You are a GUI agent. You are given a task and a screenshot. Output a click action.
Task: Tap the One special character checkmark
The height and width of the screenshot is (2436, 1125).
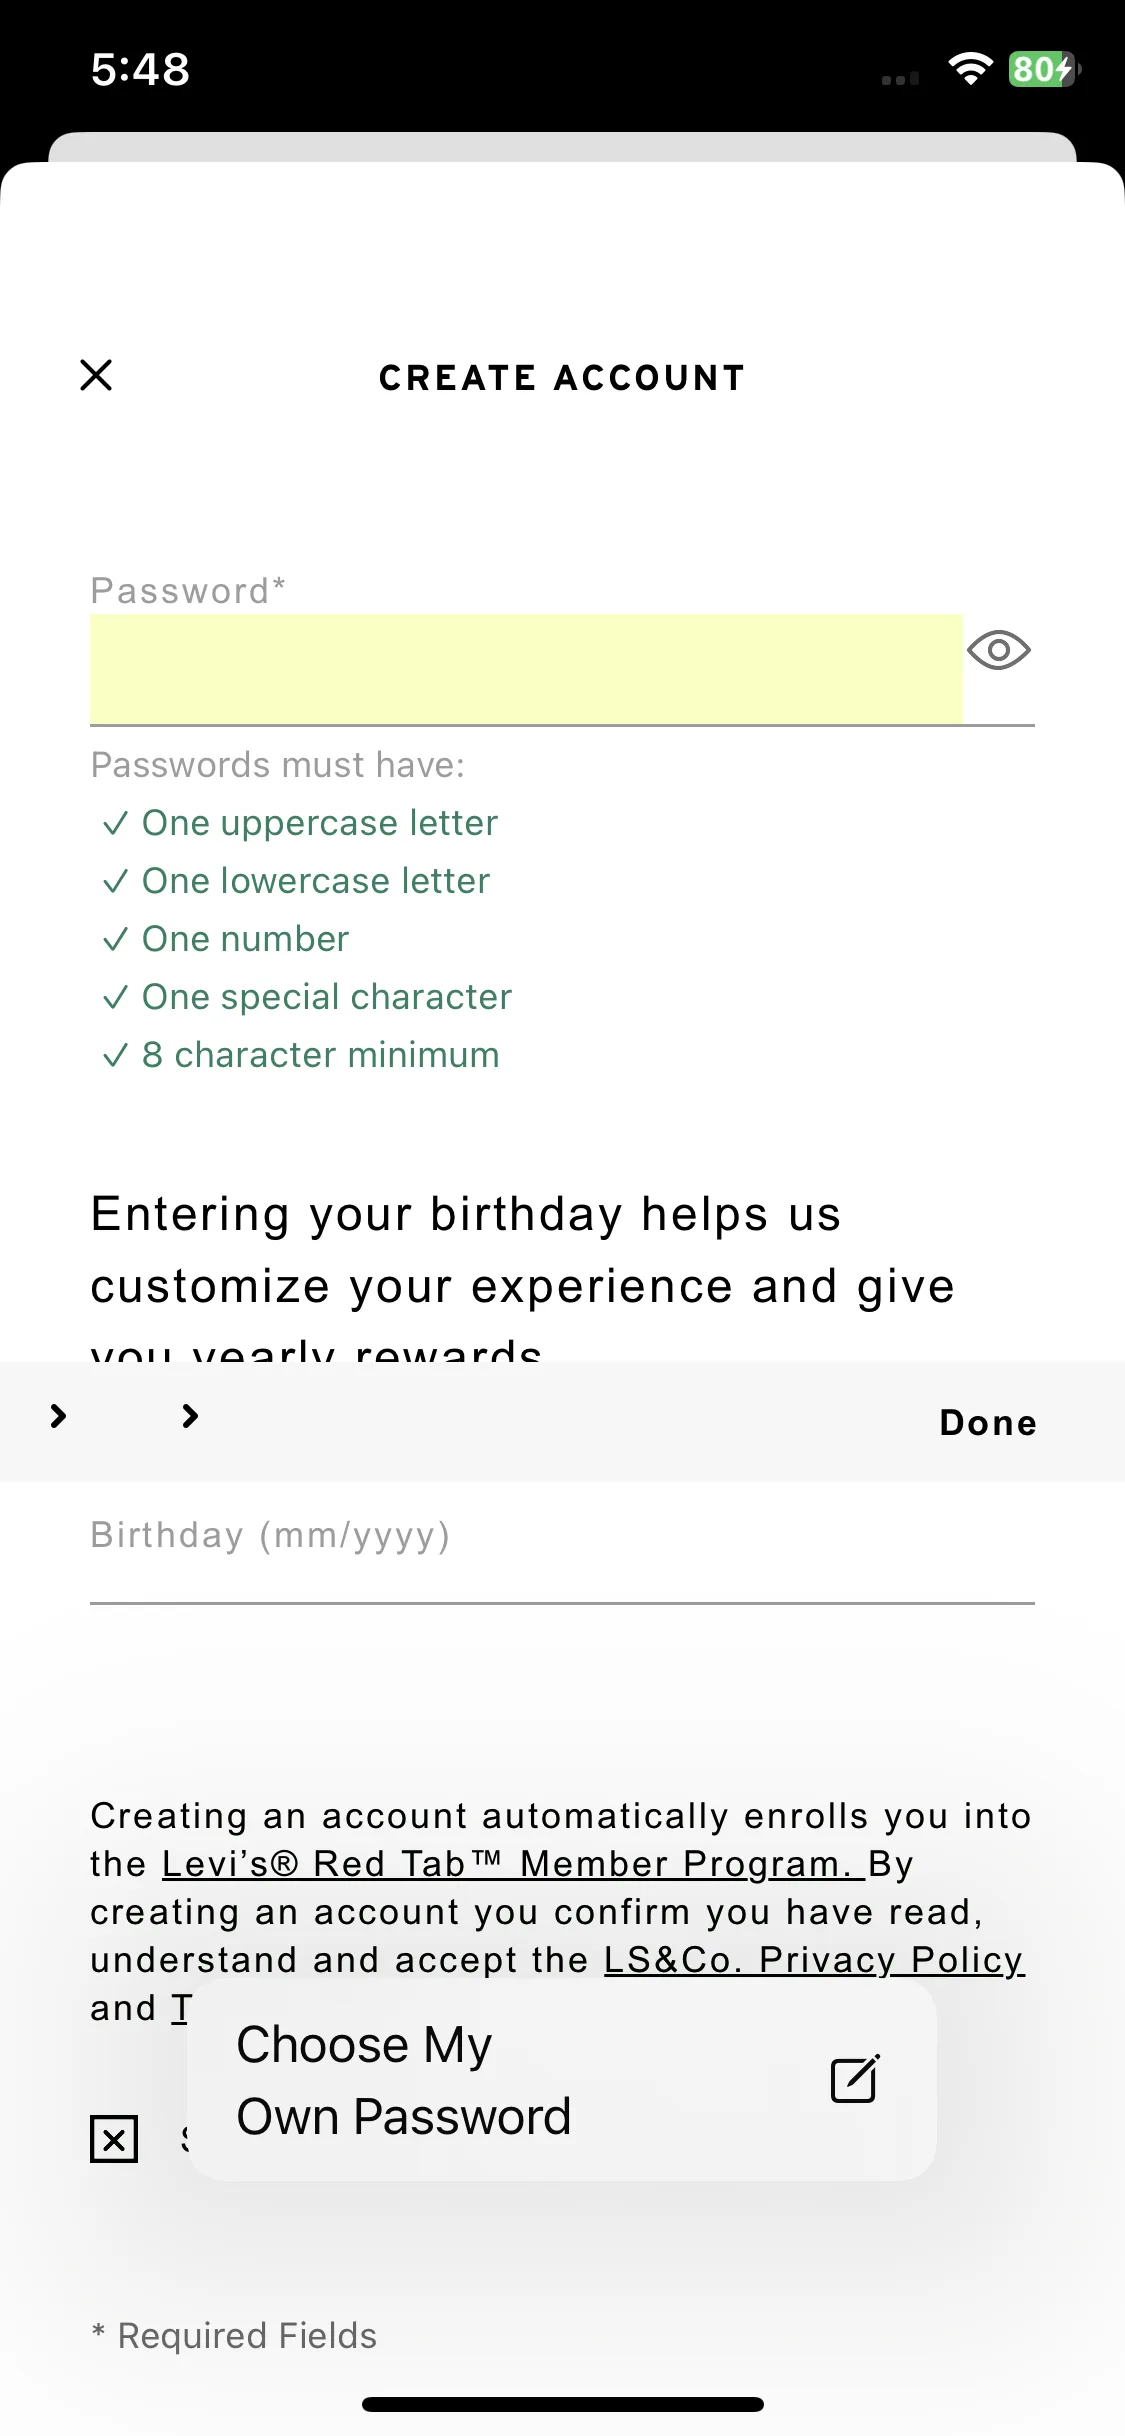point(116,997)
